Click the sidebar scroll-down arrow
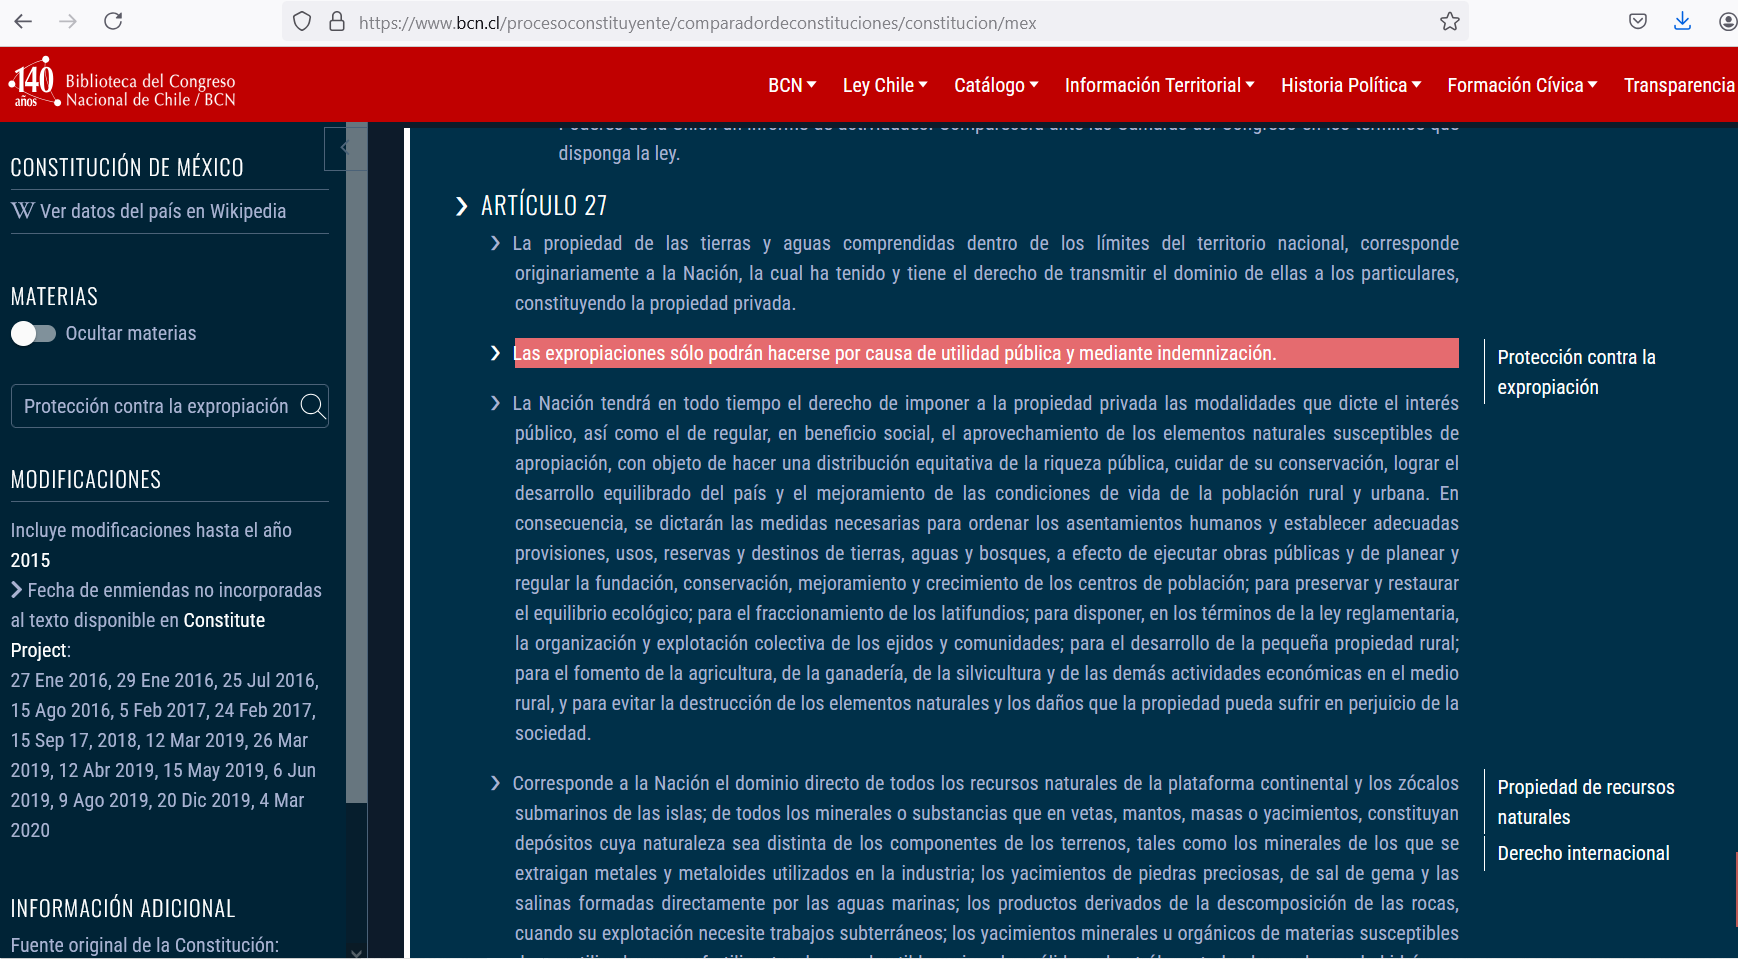 click(x=356, y=951)
